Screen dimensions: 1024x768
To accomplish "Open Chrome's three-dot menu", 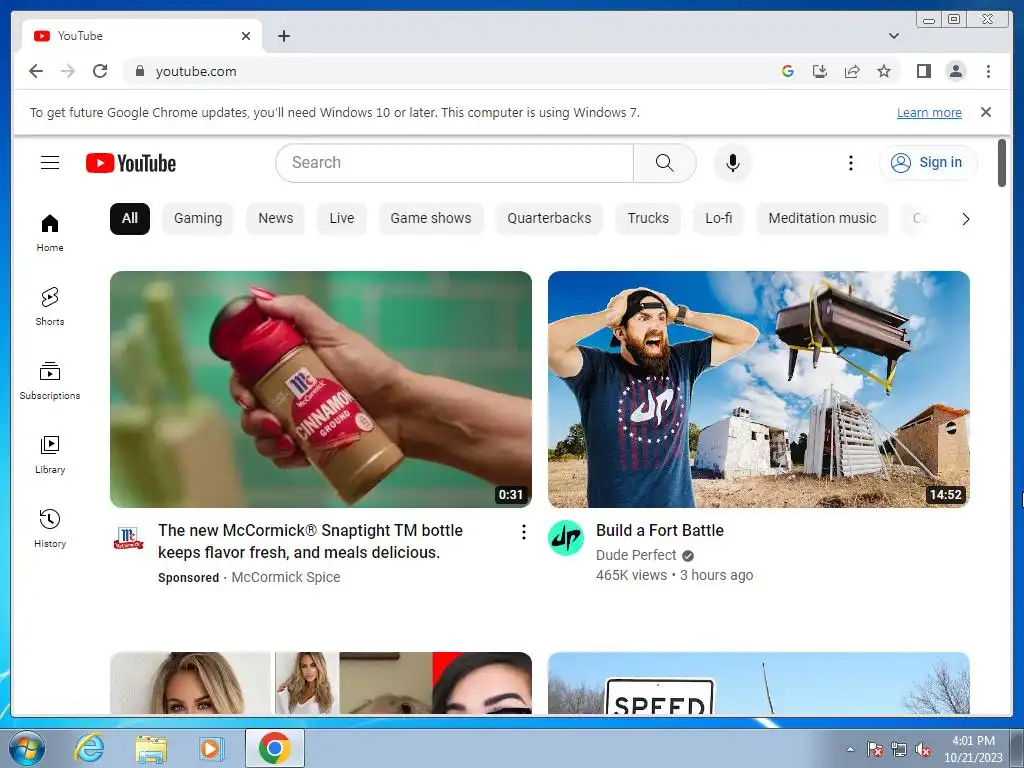I will 988,71.
